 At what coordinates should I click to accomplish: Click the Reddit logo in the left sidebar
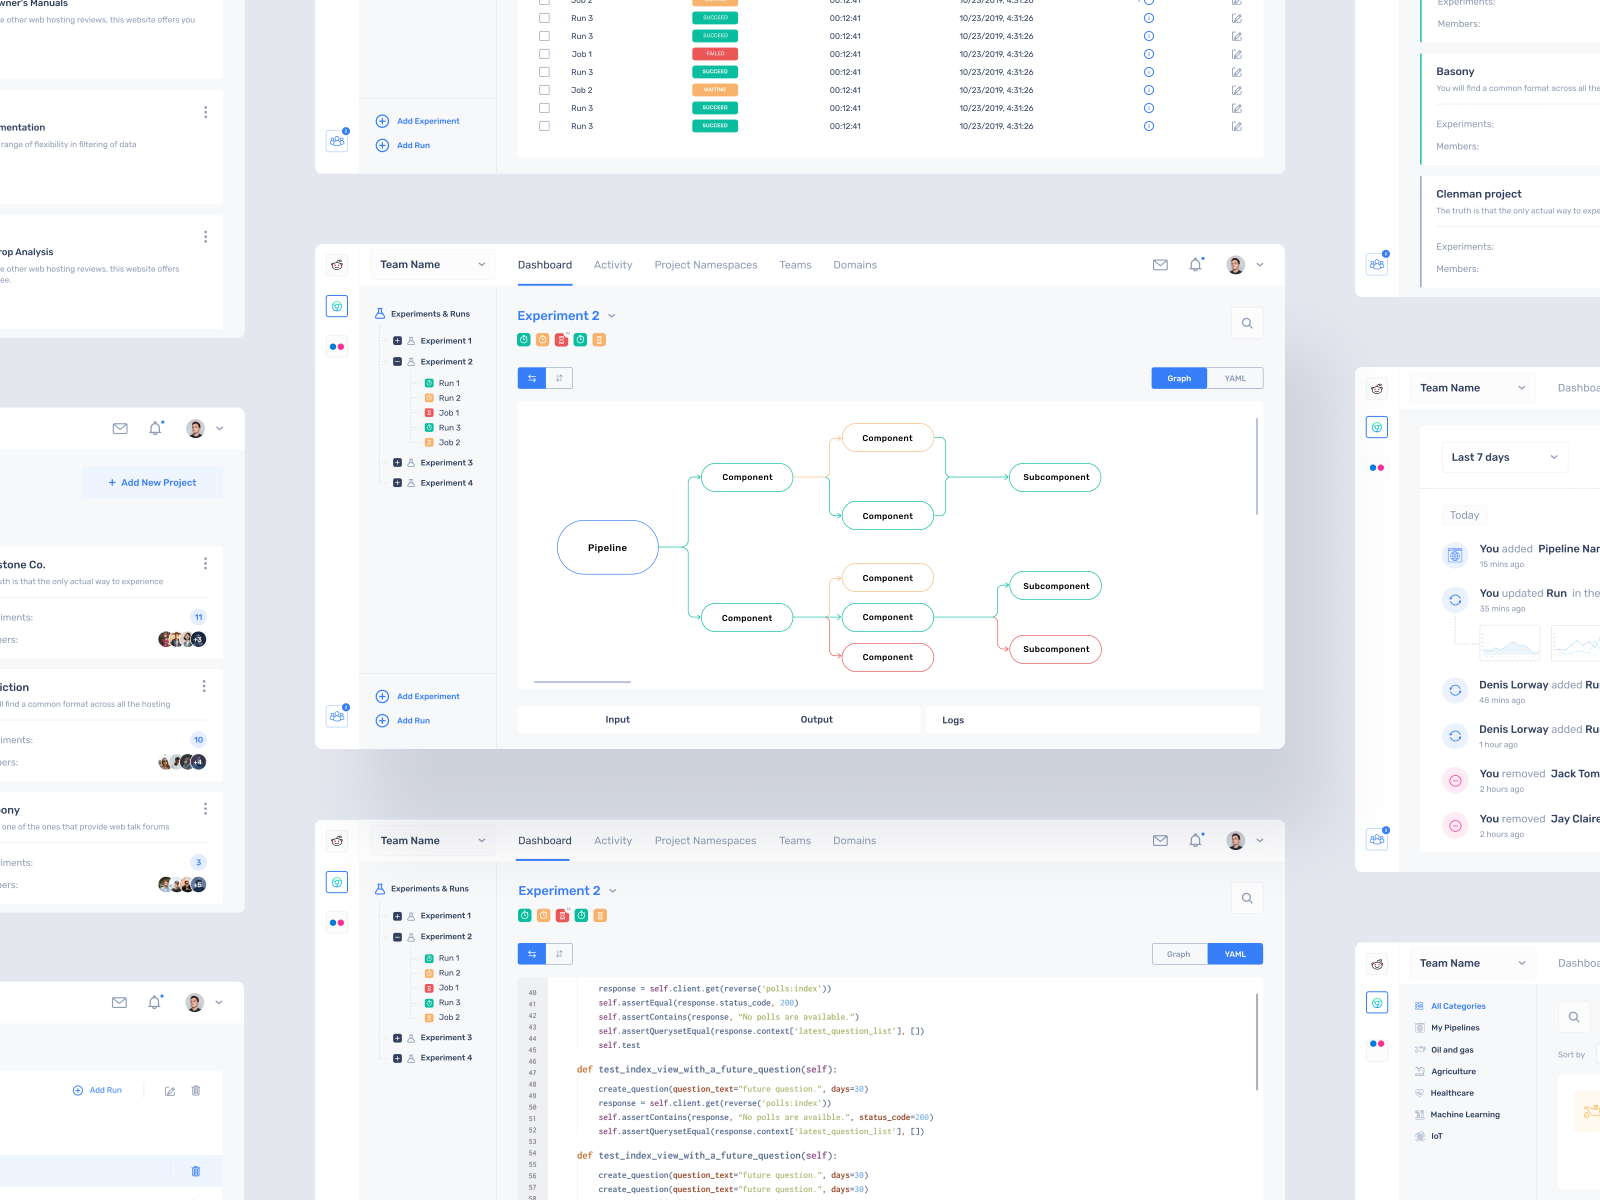click(x=337, y=264)
